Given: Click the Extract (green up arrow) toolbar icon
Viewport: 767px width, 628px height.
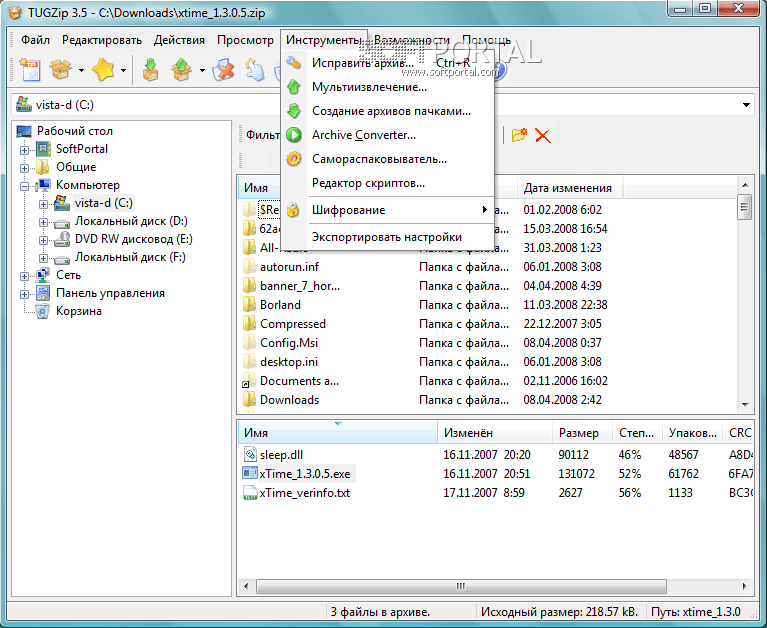Looking at the screenshot, I should [181, 70].
